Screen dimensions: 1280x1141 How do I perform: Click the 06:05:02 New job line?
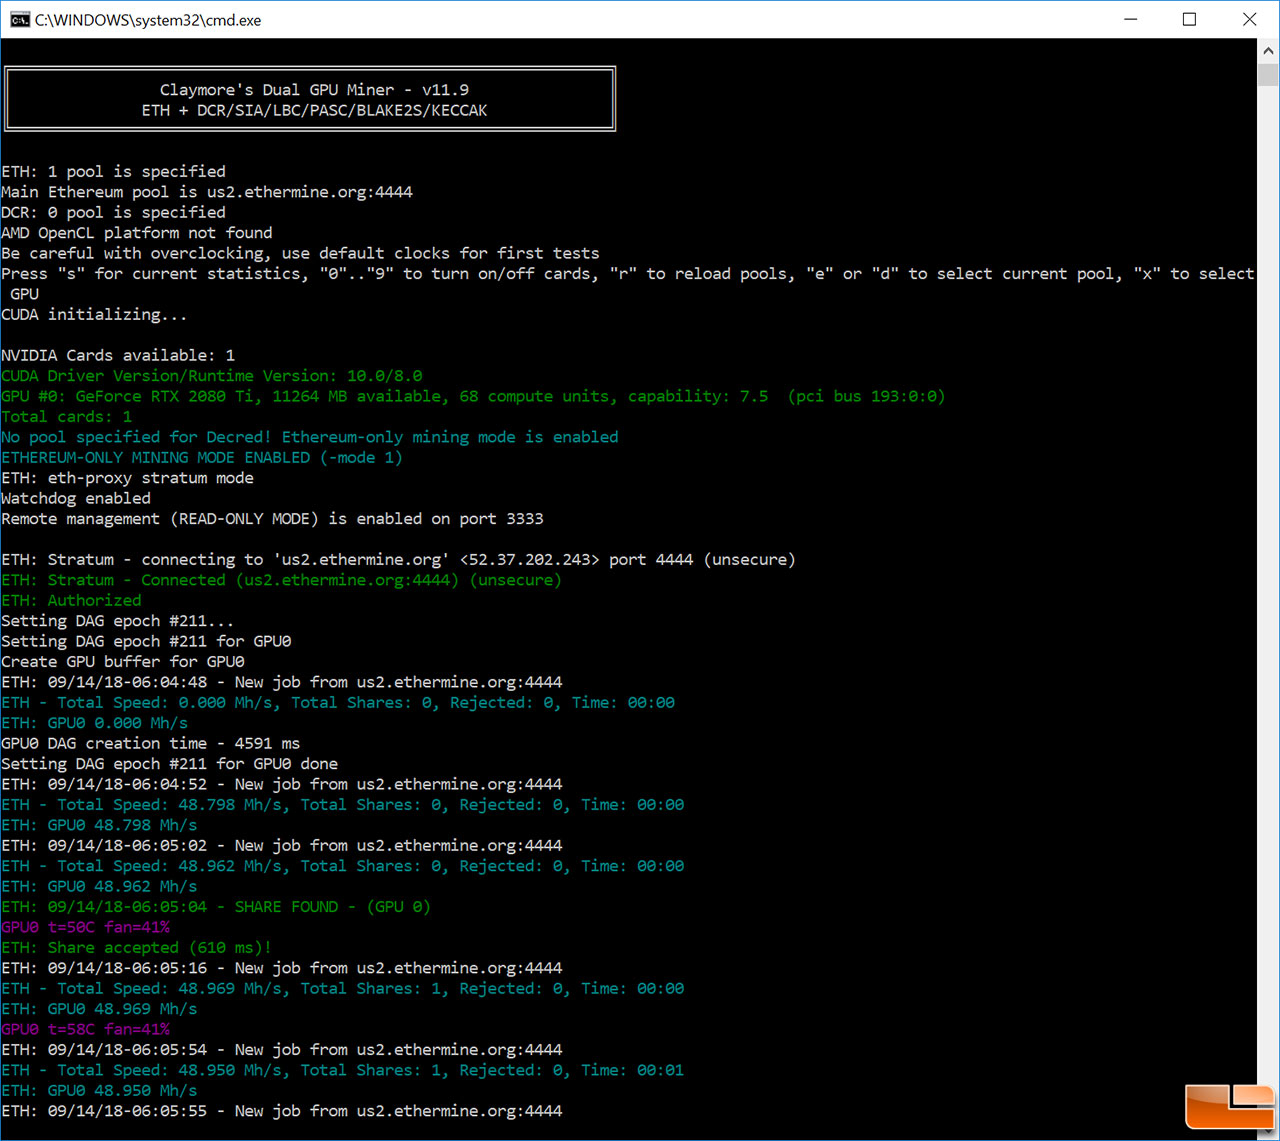pyautogui.click(x=282, y=846)
